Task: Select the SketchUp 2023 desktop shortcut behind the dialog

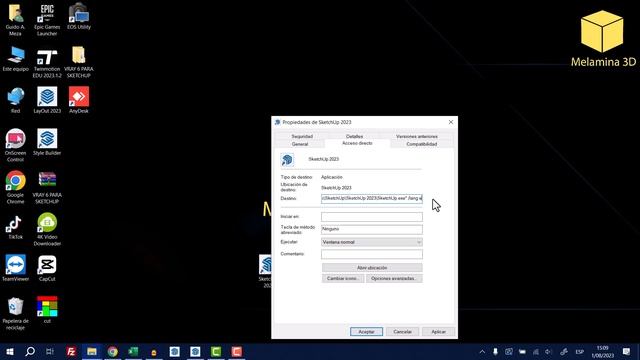Action: point(265,270)
